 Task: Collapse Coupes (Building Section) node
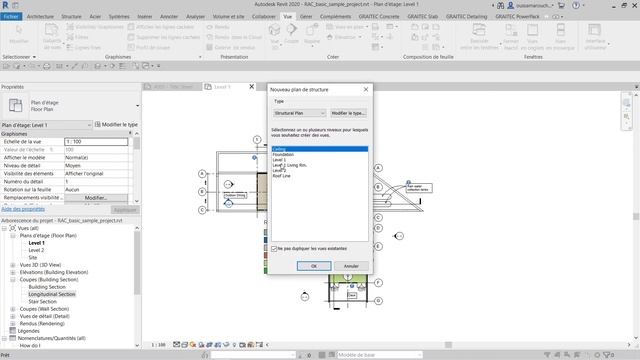[13, 280]
